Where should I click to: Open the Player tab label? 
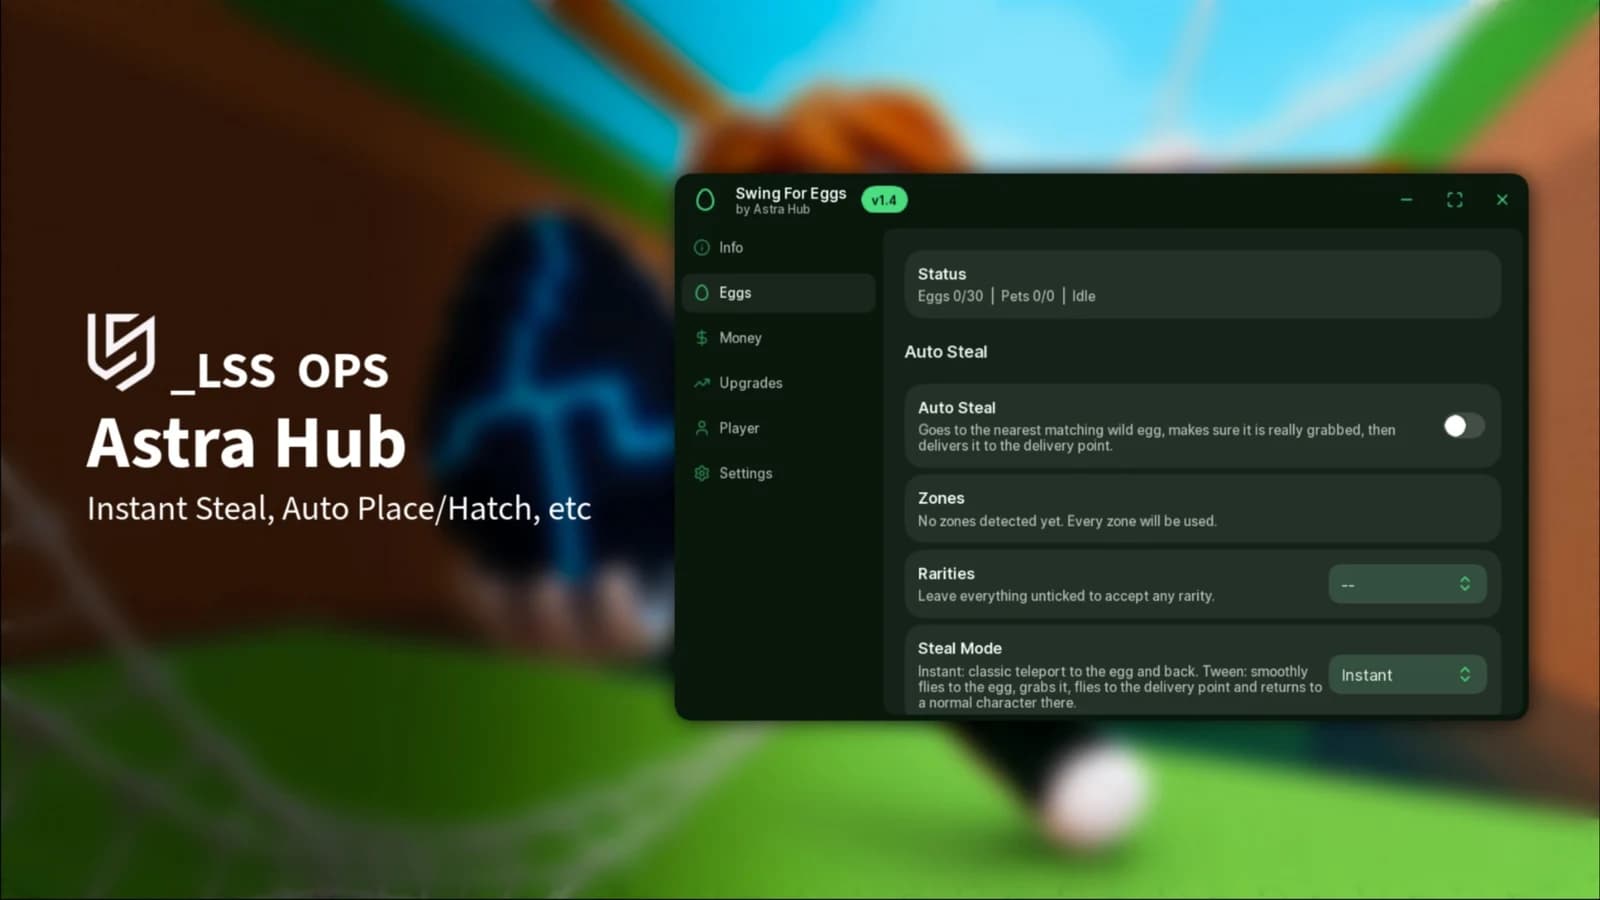tap(739, 428)
